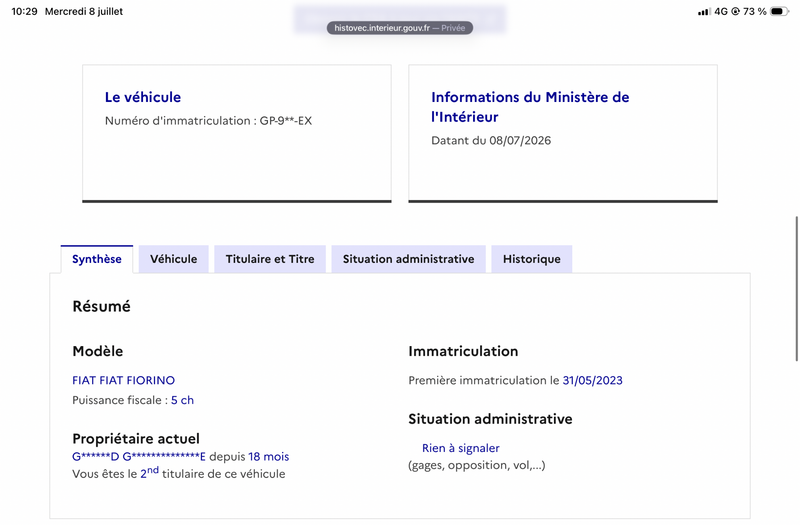The height and width of the screenshot is (525, 800).
Task: Tap the 10:29 clock in status bar
Action: click(x=24, y=11)
